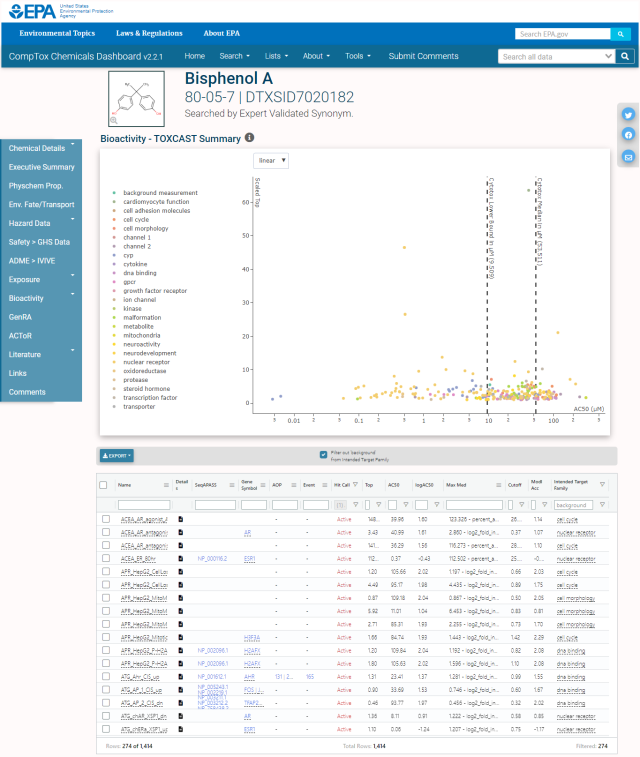
Task: Open the Name column menu icon
Action: [x=166, y=485]
